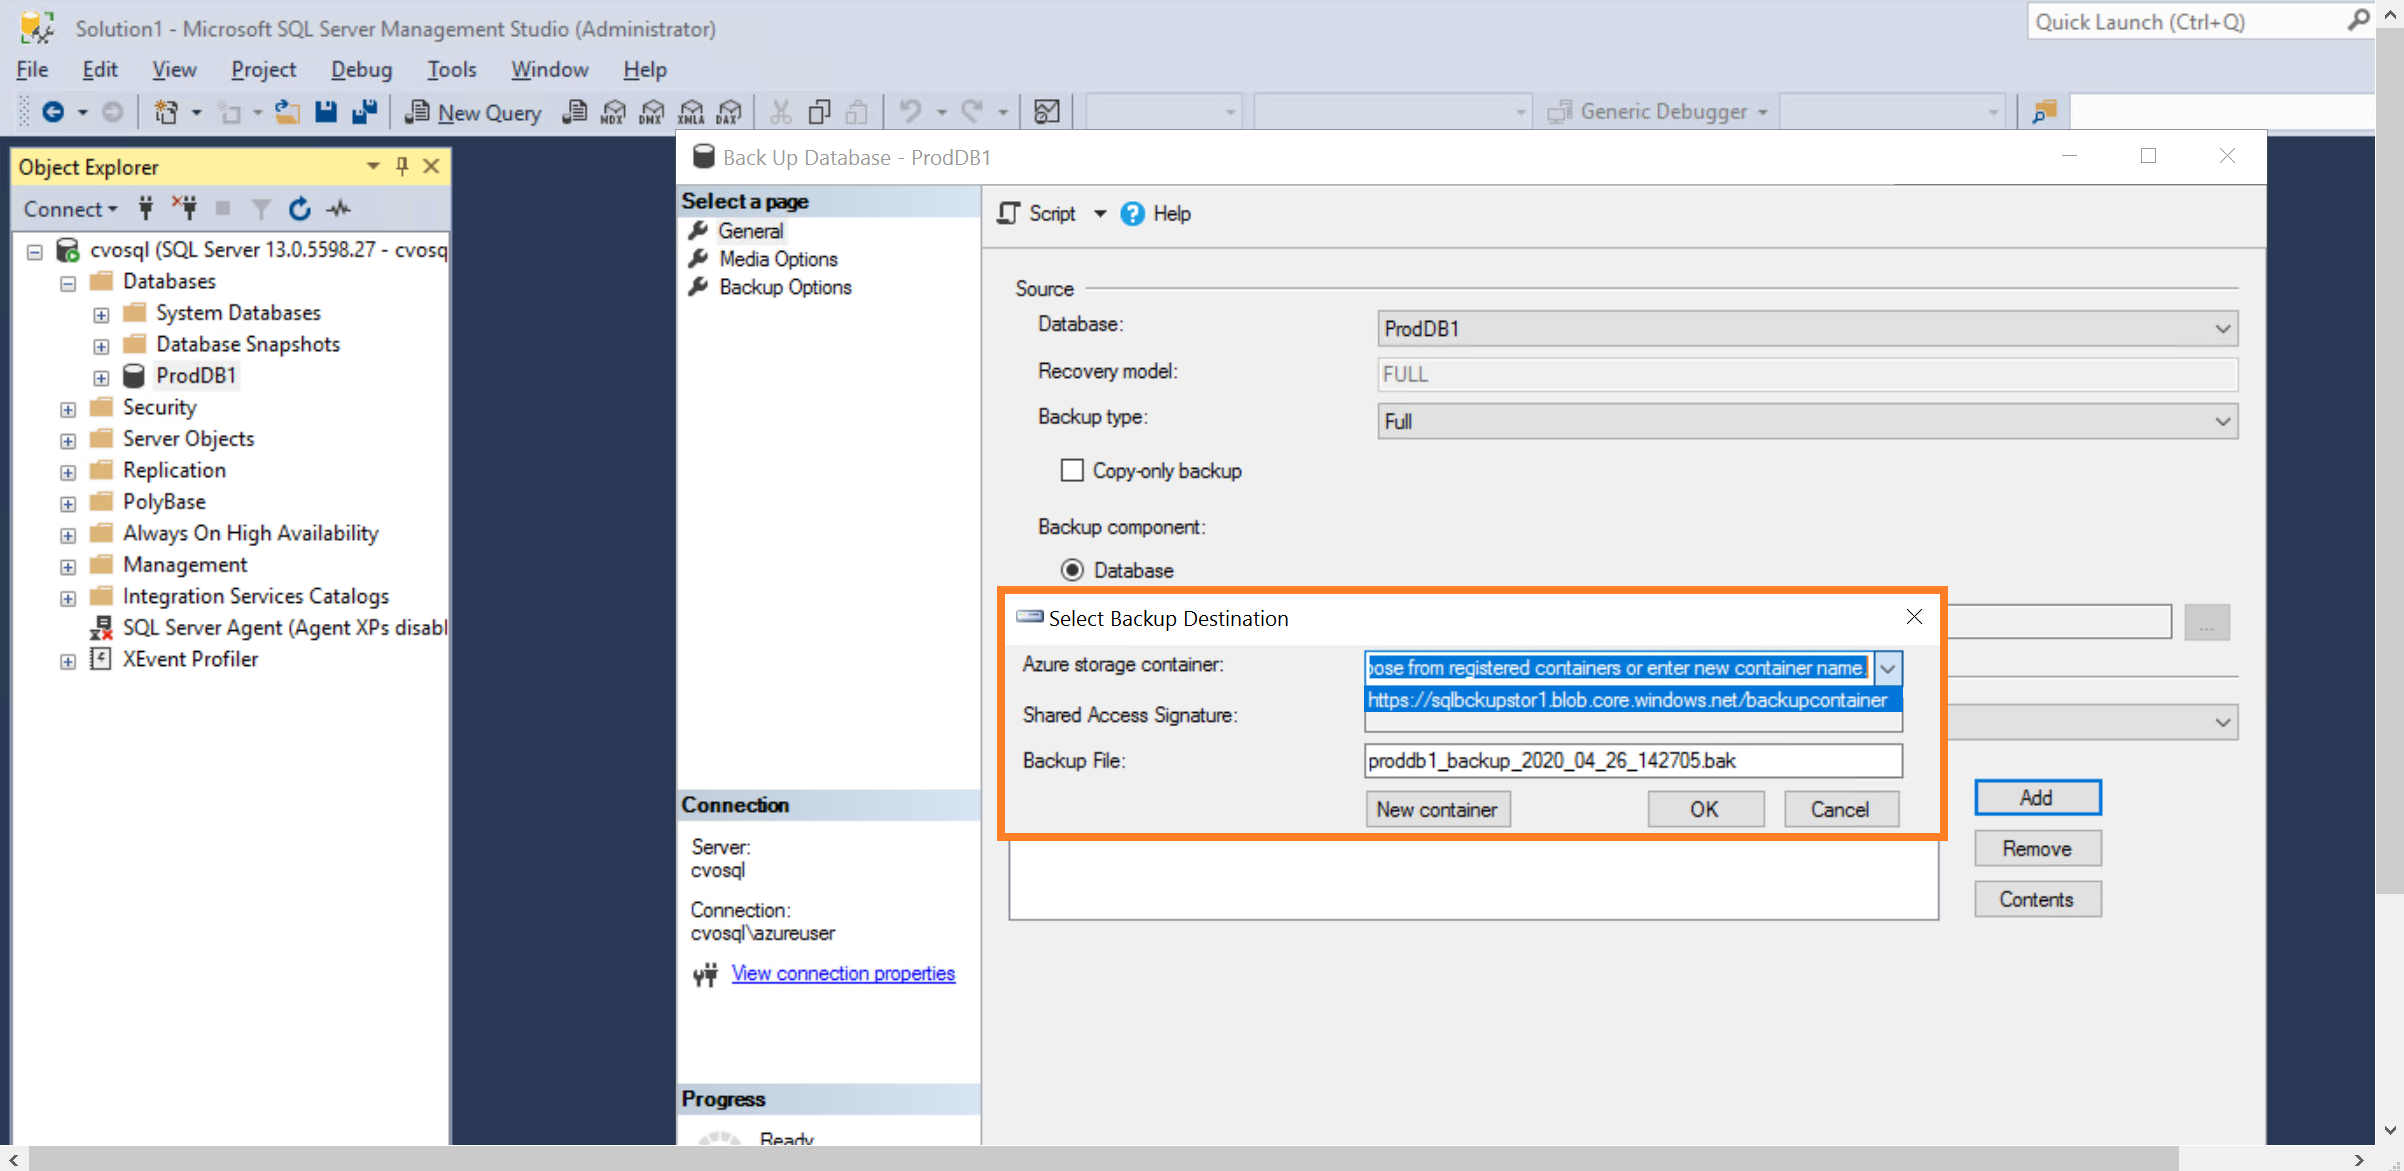Pin the Object Explorer panel
The image size is (2404, 1171).
click(402, 166)
